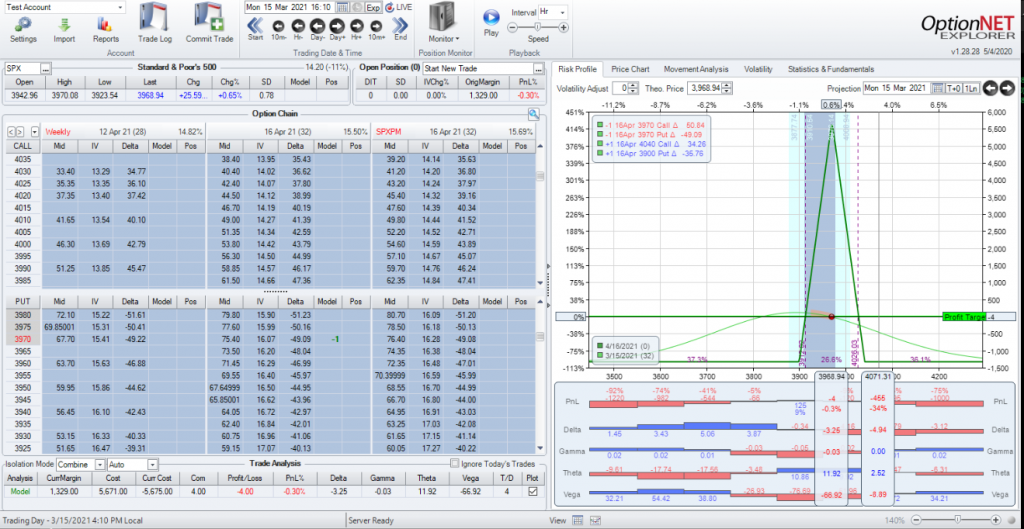
Task: Click the Import arrow icon
Action: click(64, 24)
